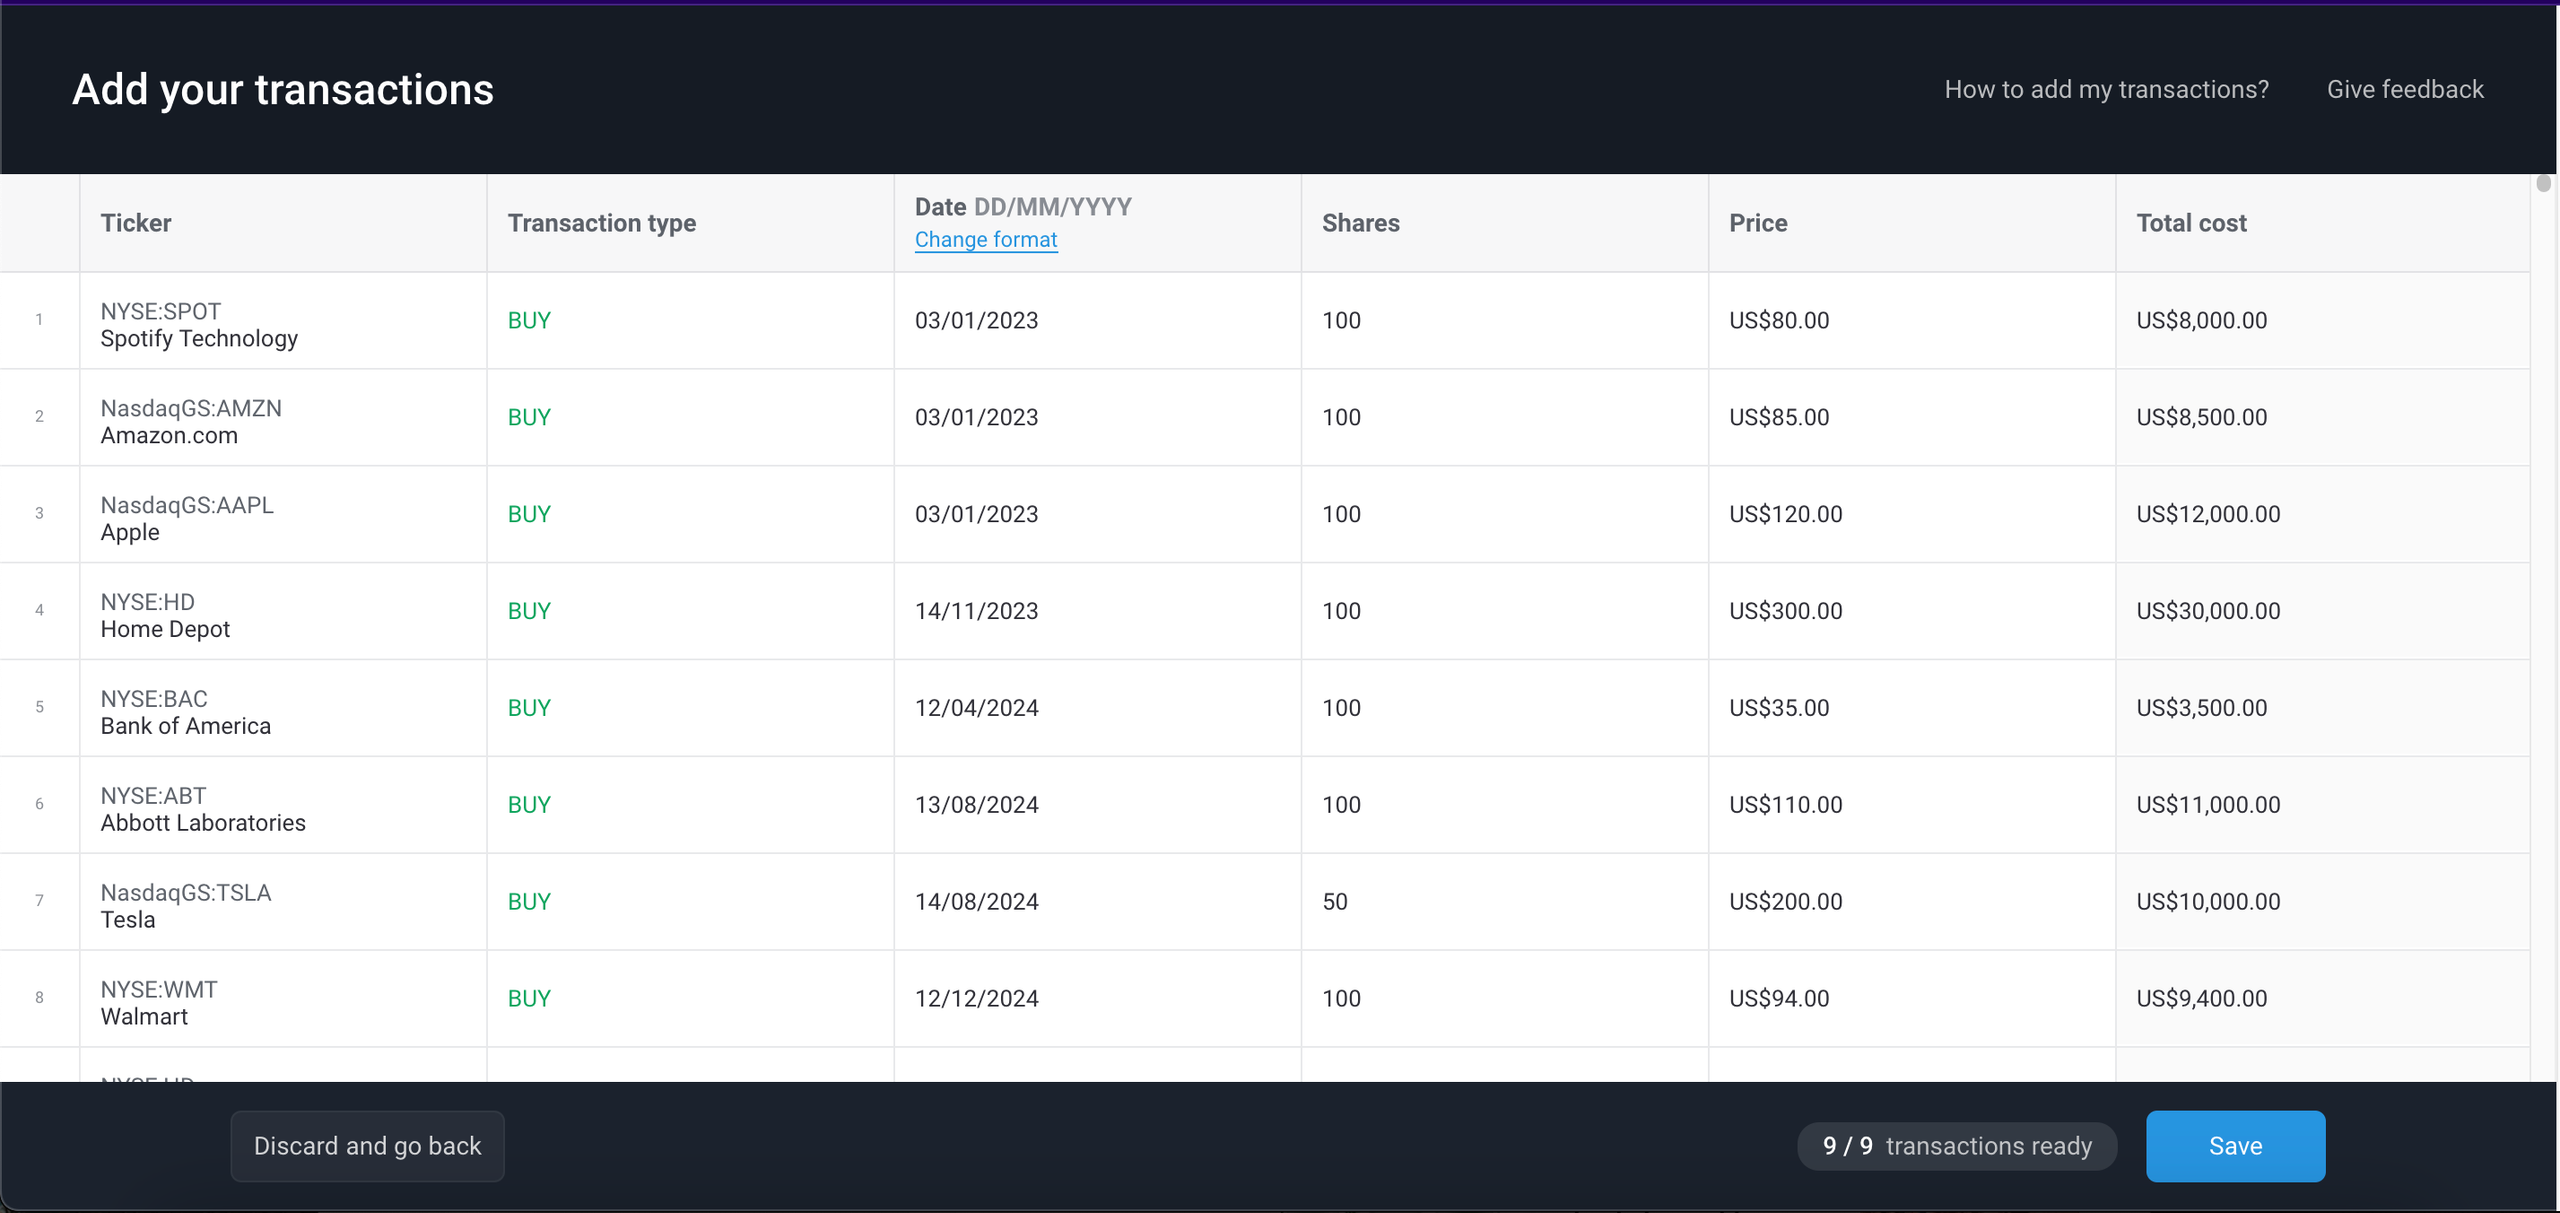Click the vertical scrollbar thumb
Image resolution: width=2560 pixels, height=1213 pixels.
point(2543,184)
